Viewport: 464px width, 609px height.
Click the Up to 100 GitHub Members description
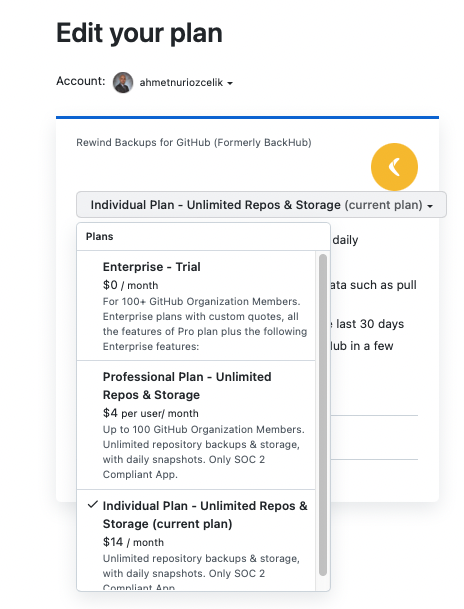[x=204, y=452]
